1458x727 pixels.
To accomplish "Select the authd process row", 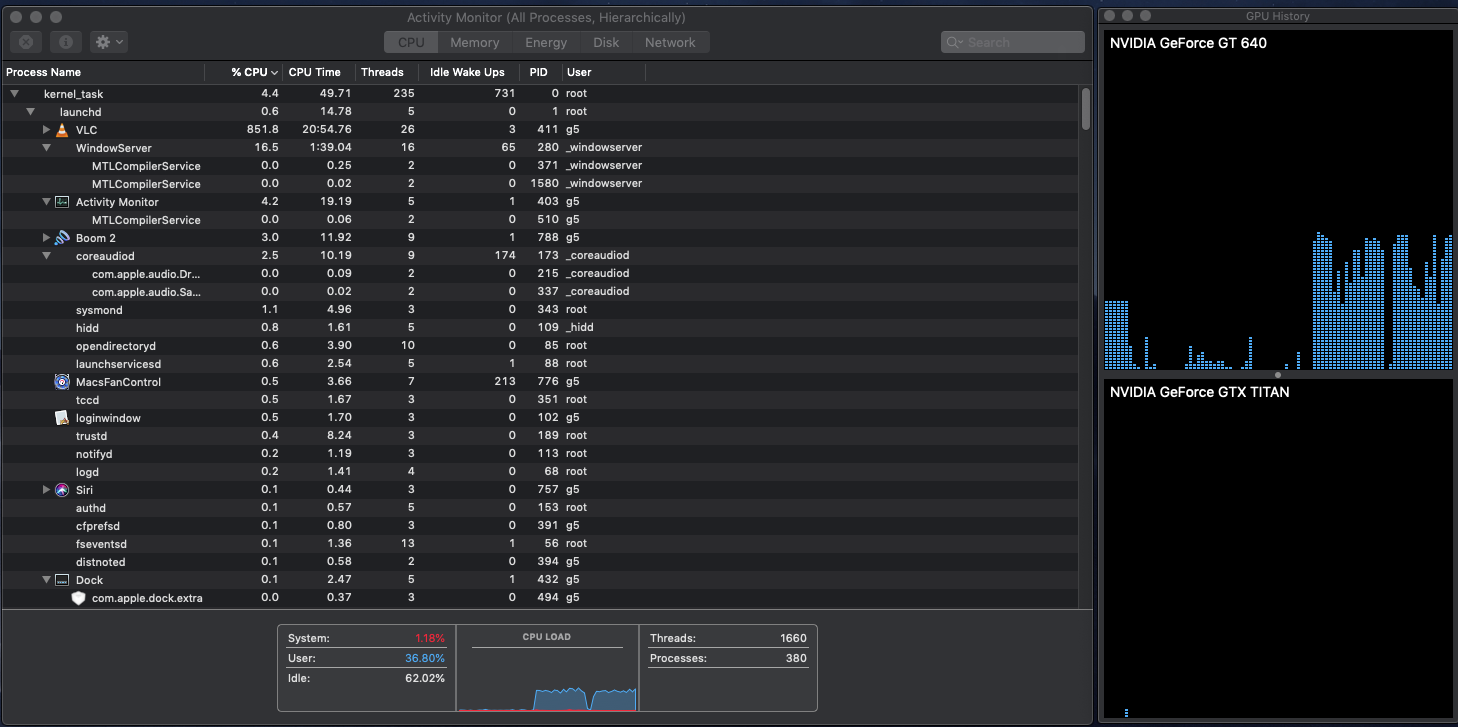I will [x=540, y=508].
